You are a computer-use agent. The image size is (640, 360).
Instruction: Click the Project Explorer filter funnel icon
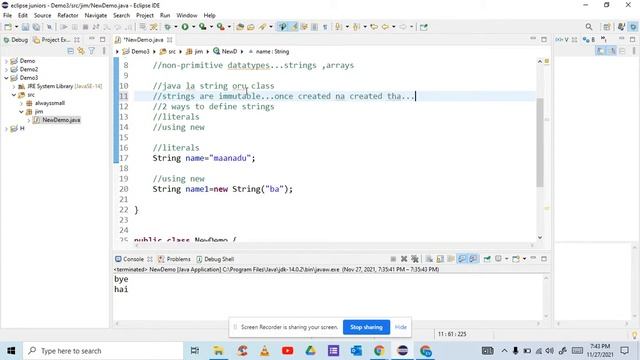92,51
